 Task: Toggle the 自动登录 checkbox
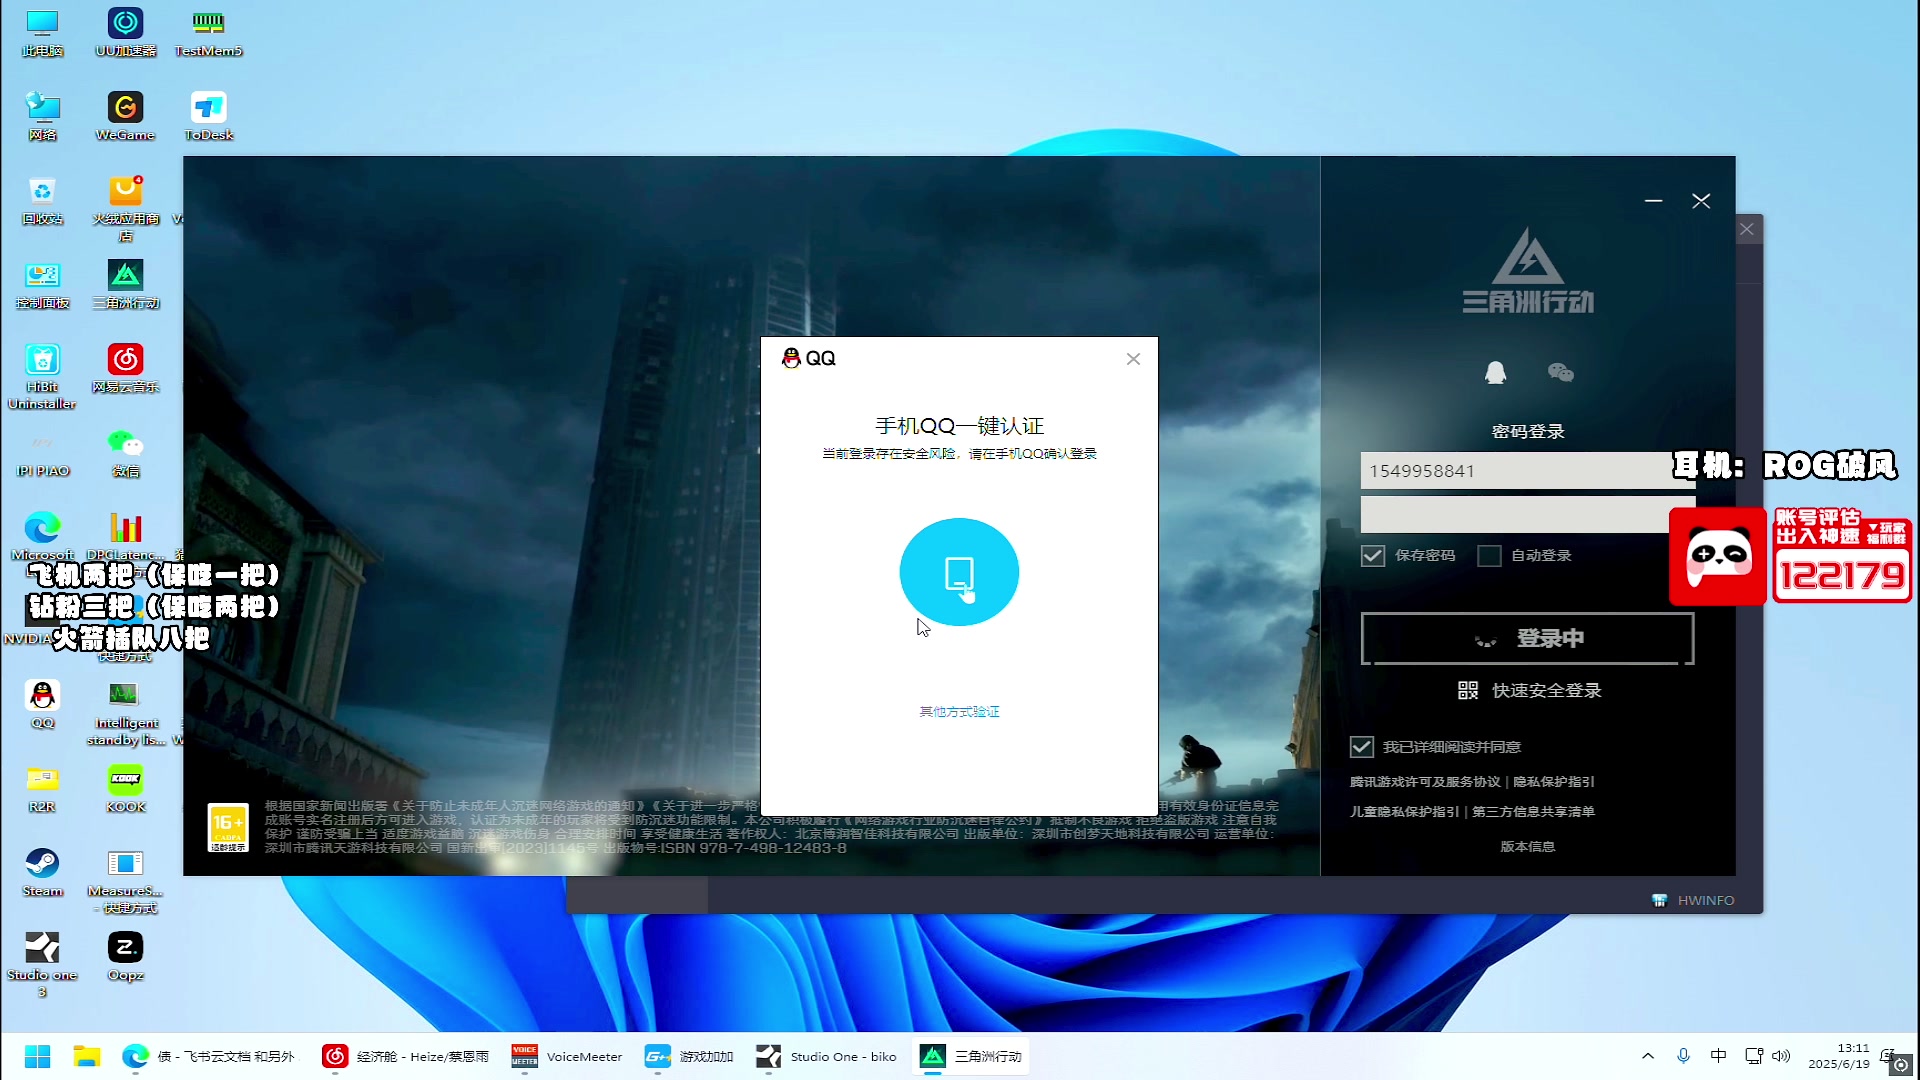tap(1489, 555)
